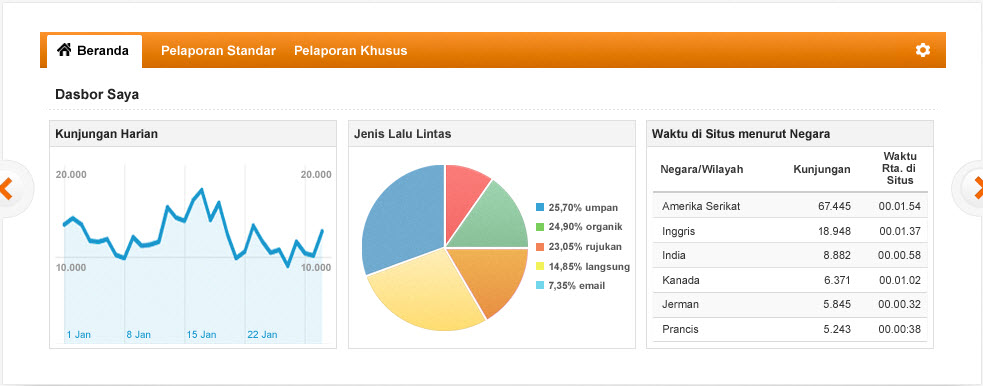Viewport: 983px width, 386px height.
Task: Select orange rujukan legend swatch
Action: coord(540,246)
